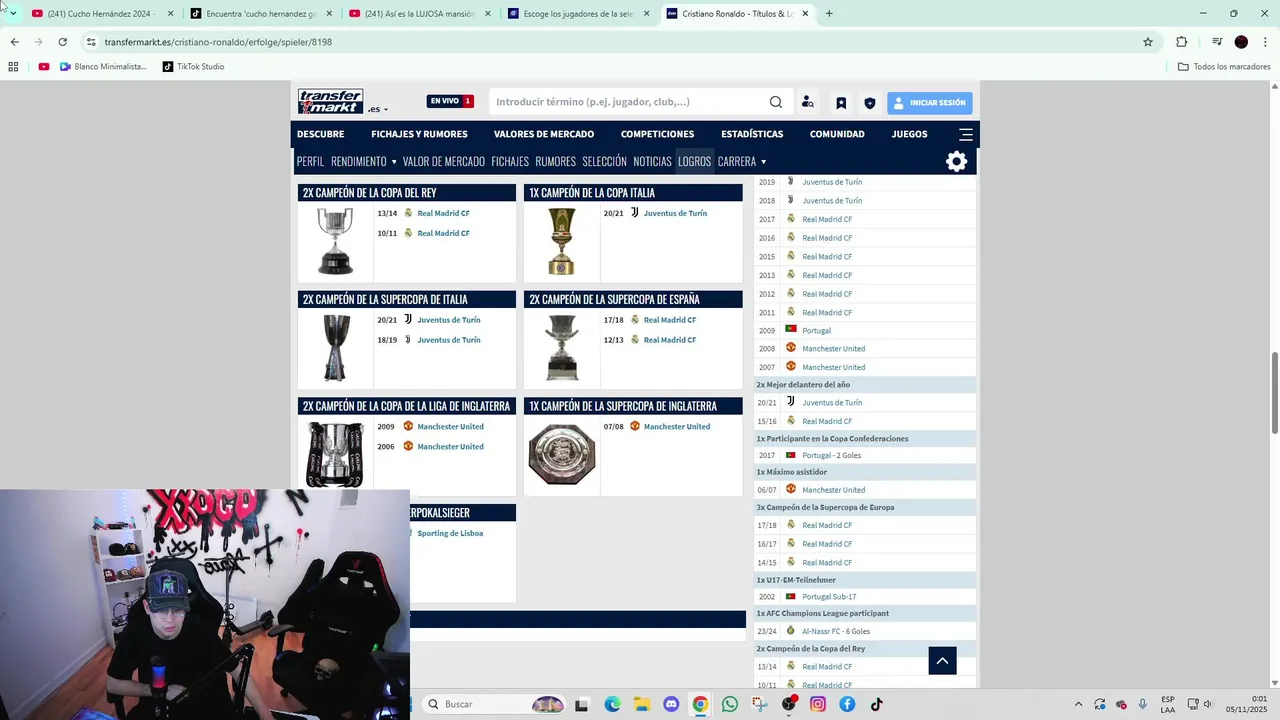
Task: Go to the VALOR DE MERCADO player tab
Action: coord(443,161)
